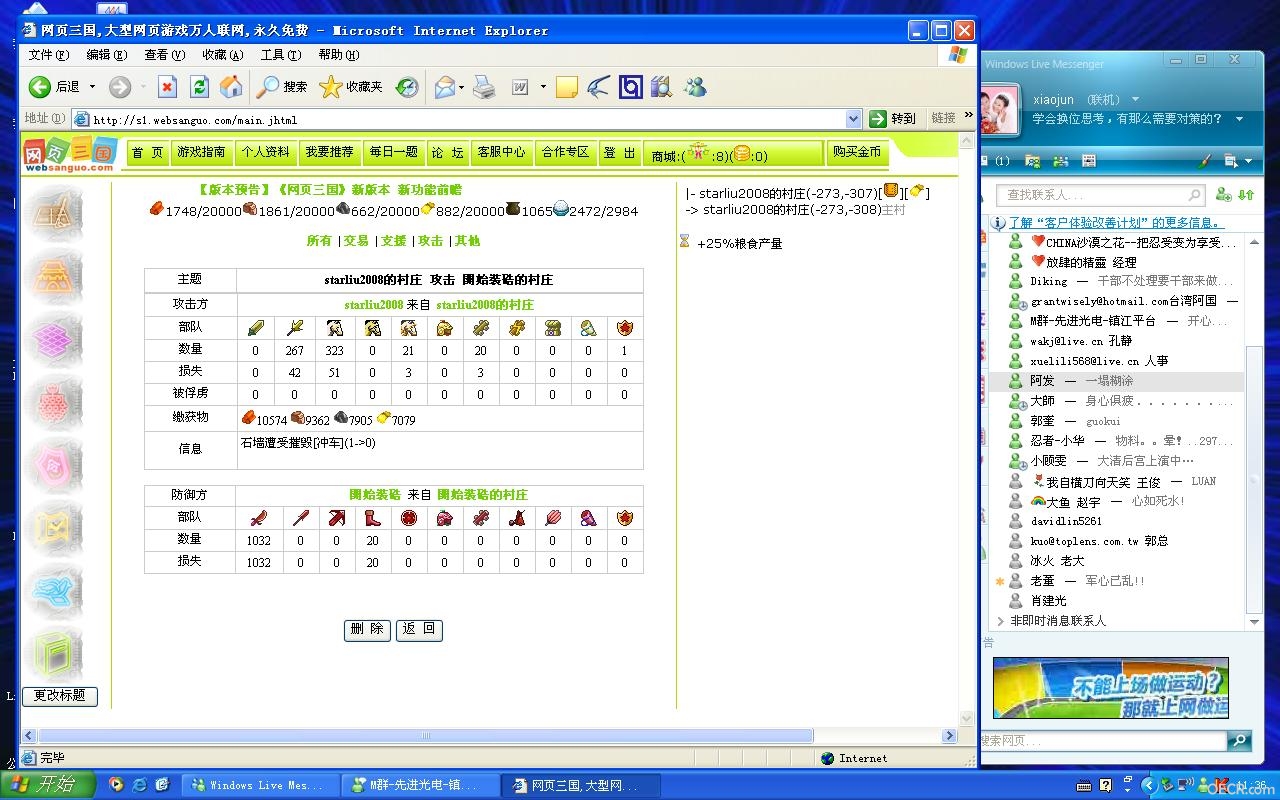The image size is (1280, 800).
Task: Switch to M群-先进光电 taskbar window
Action: point(421,785)
